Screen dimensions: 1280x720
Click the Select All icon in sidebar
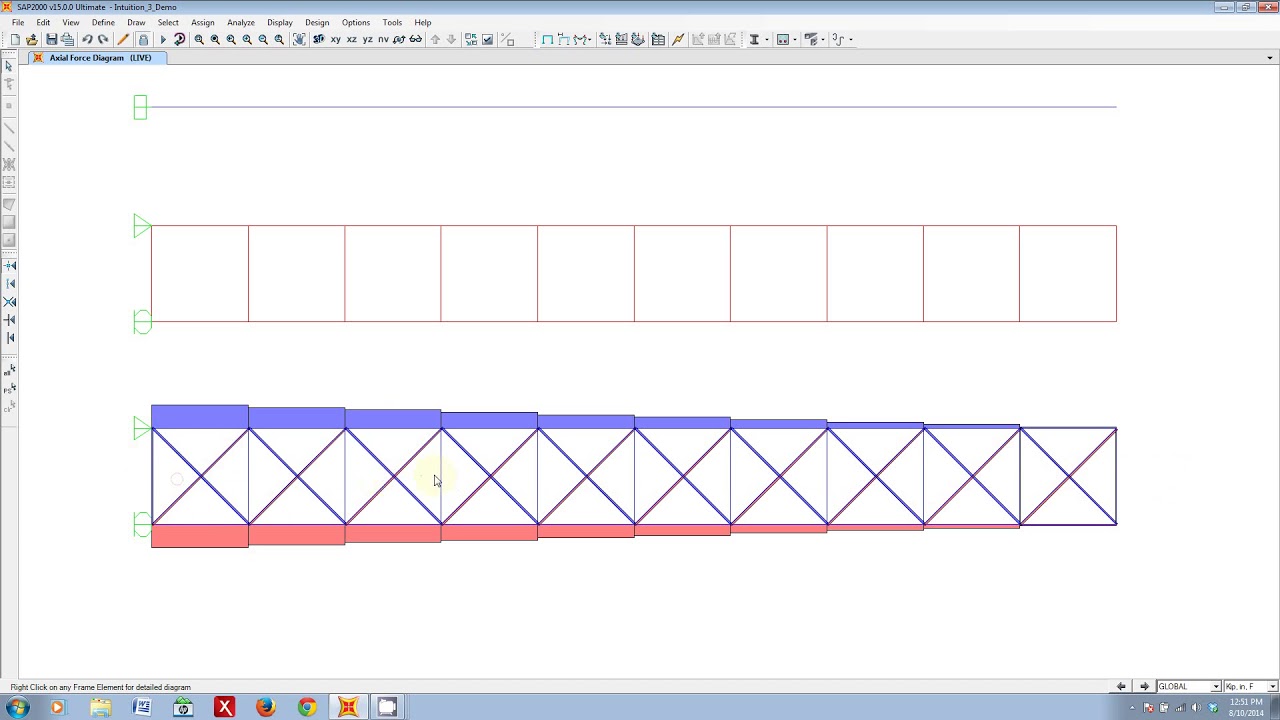coord(10,370)
